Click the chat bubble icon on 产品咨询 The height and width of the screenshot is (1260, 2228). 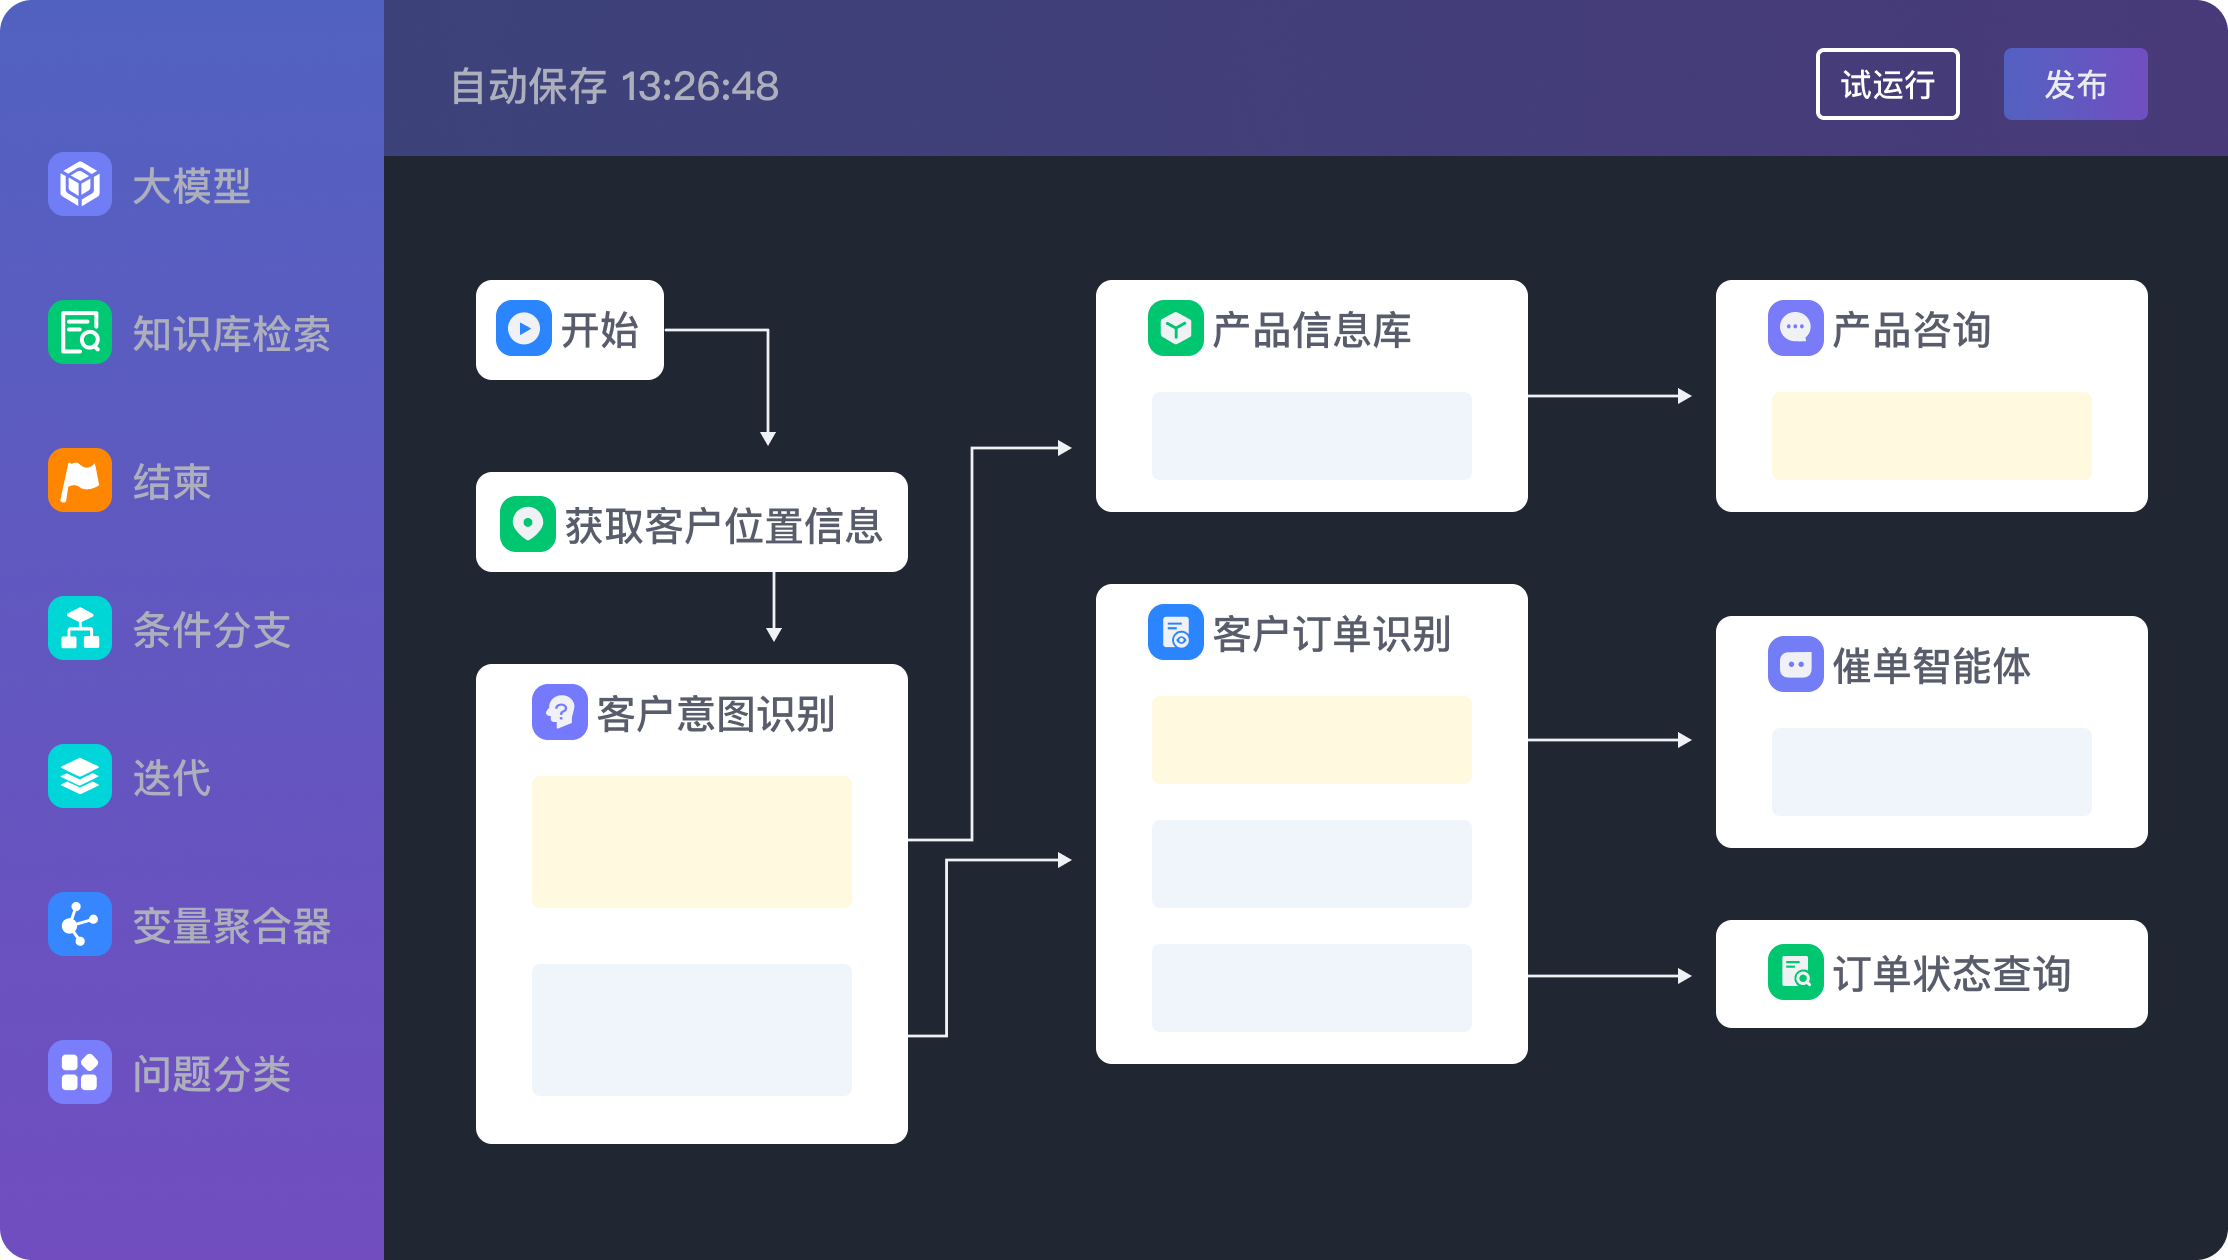(1796, 328)
